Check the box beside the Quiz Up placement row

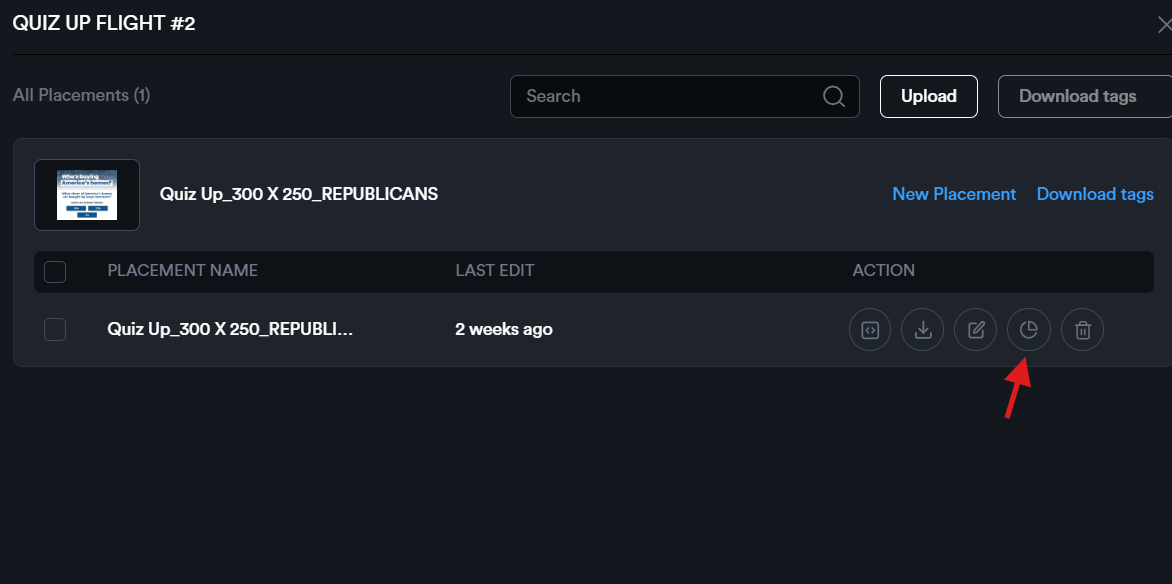point(55,329)
